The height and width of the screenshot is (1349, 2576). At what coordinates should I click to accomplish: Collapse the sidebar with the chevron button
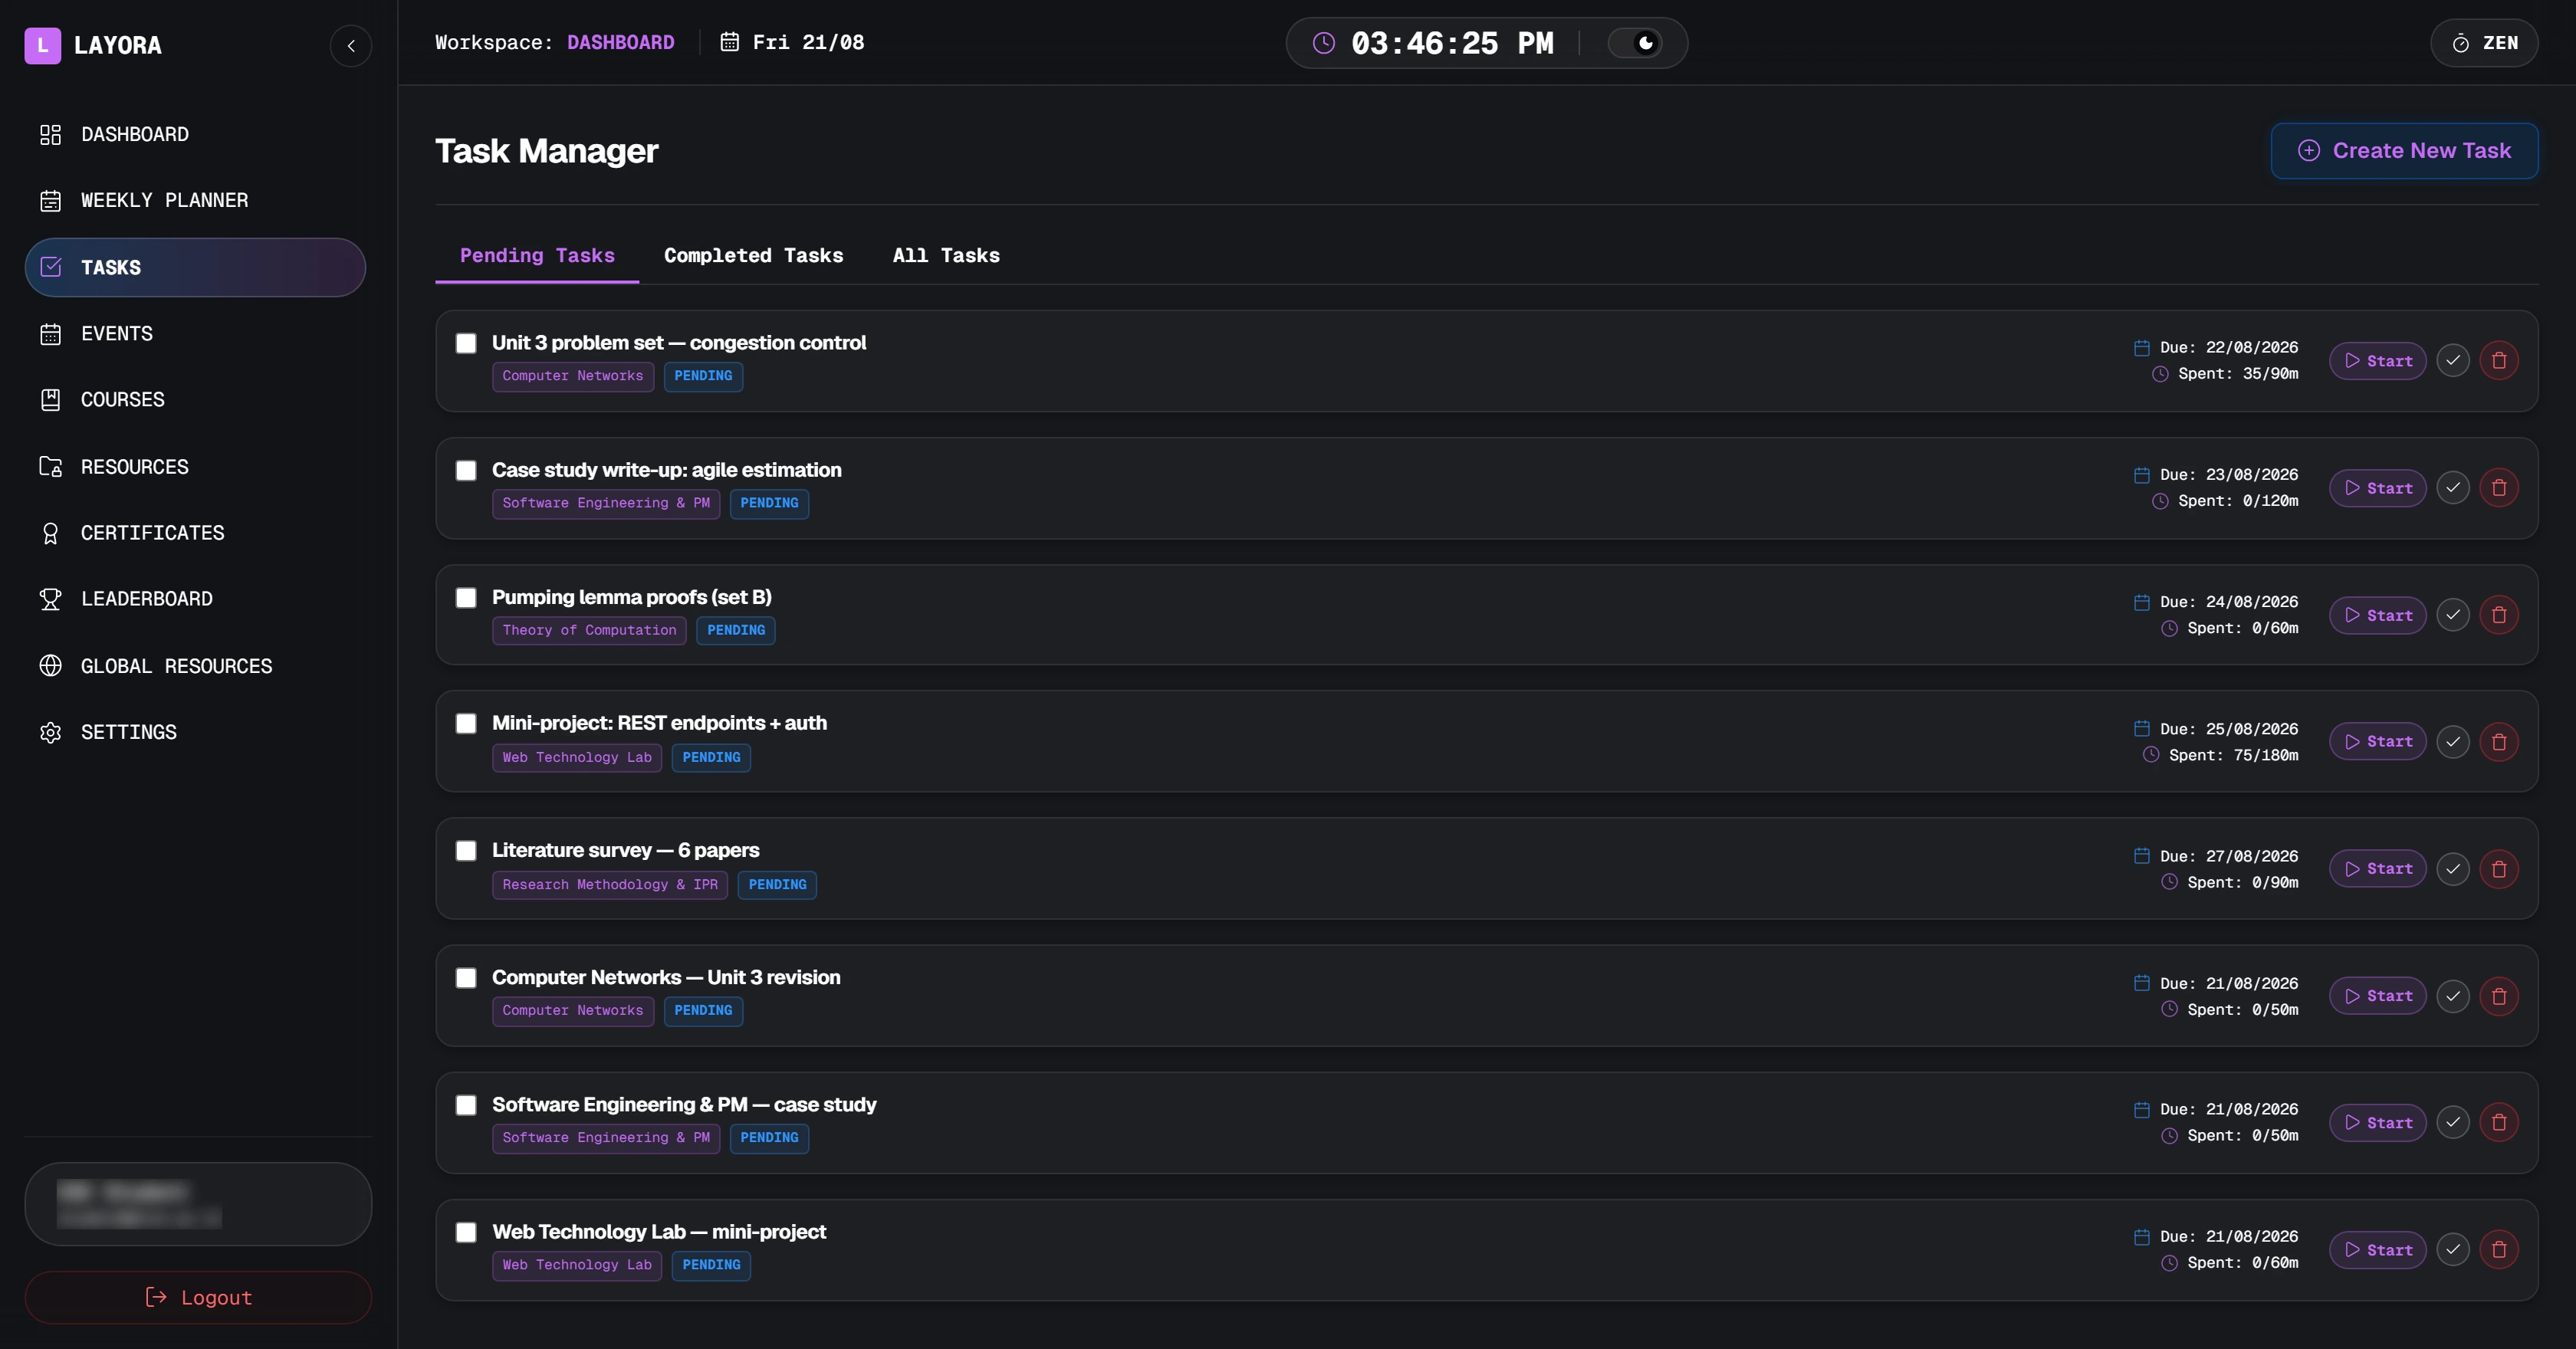351,45
